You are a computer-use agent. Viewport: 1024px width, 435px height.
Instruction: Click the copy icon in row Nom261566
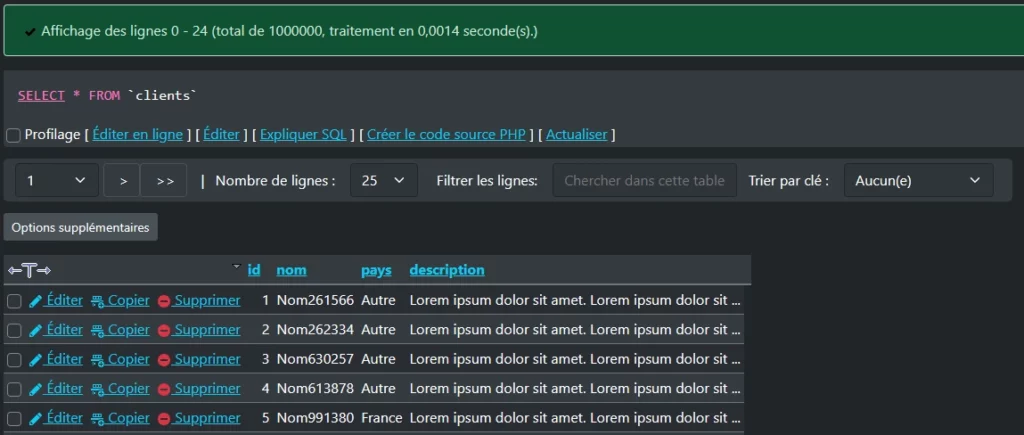pos(98,301)
